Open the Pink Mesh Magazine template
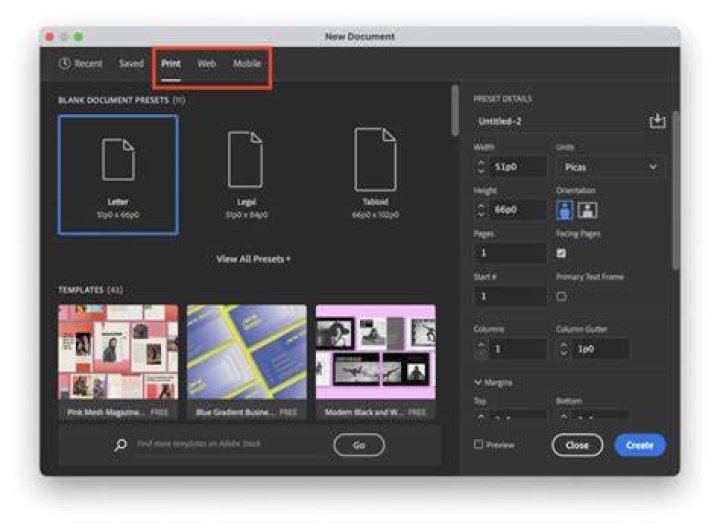Viewport: 720px width, 529px height. point(118,361)
